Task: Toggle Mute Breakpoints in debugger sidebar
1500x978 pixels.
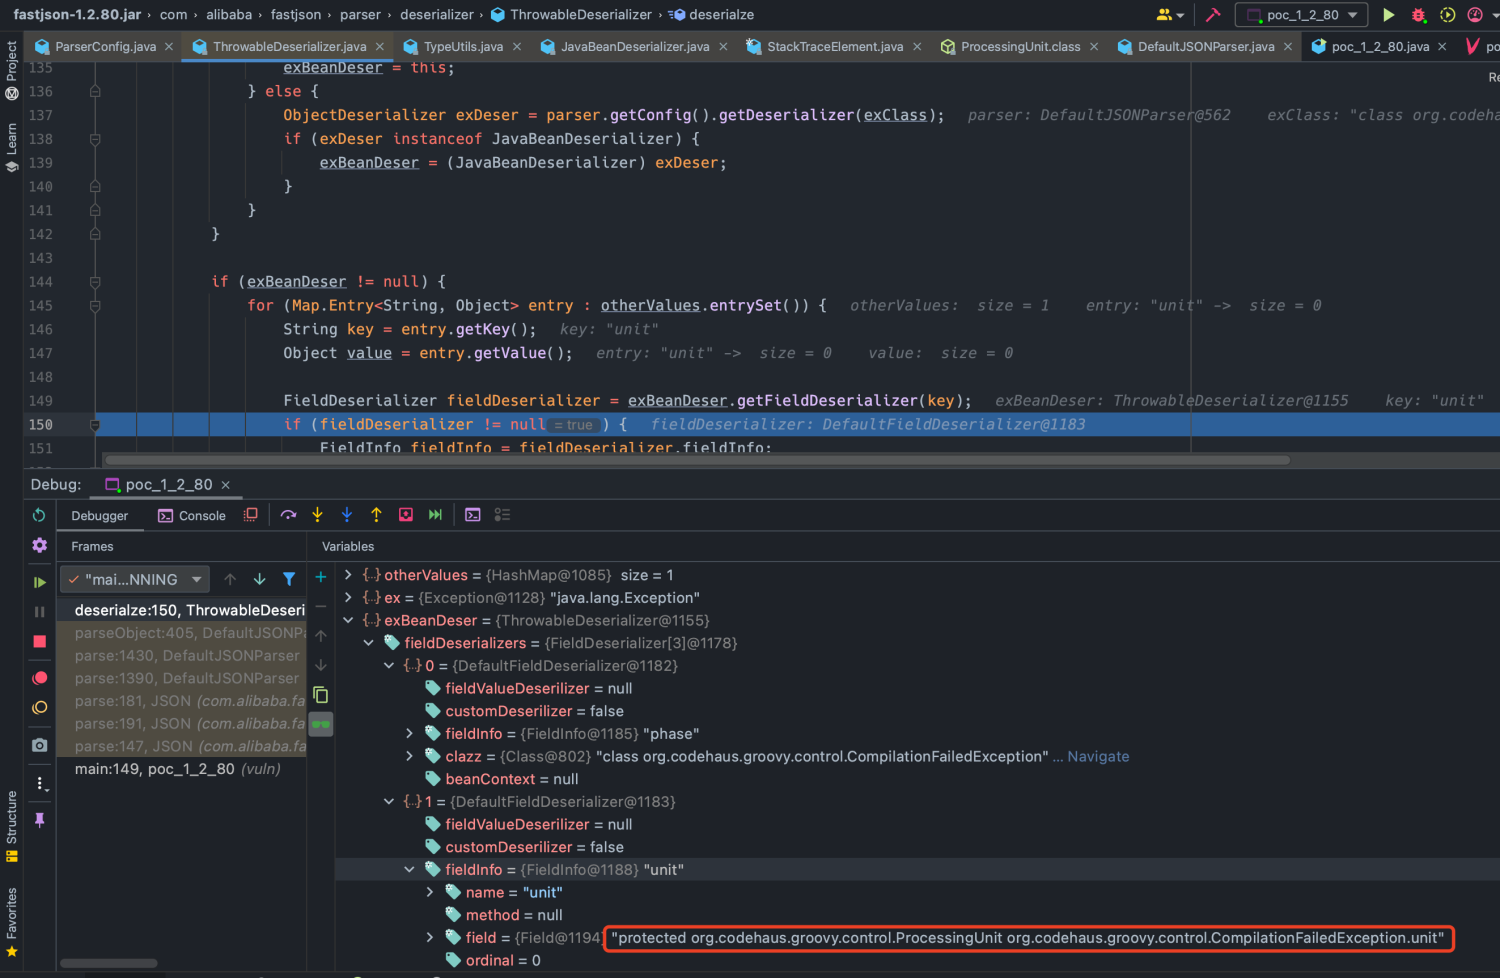Action: 41,707
